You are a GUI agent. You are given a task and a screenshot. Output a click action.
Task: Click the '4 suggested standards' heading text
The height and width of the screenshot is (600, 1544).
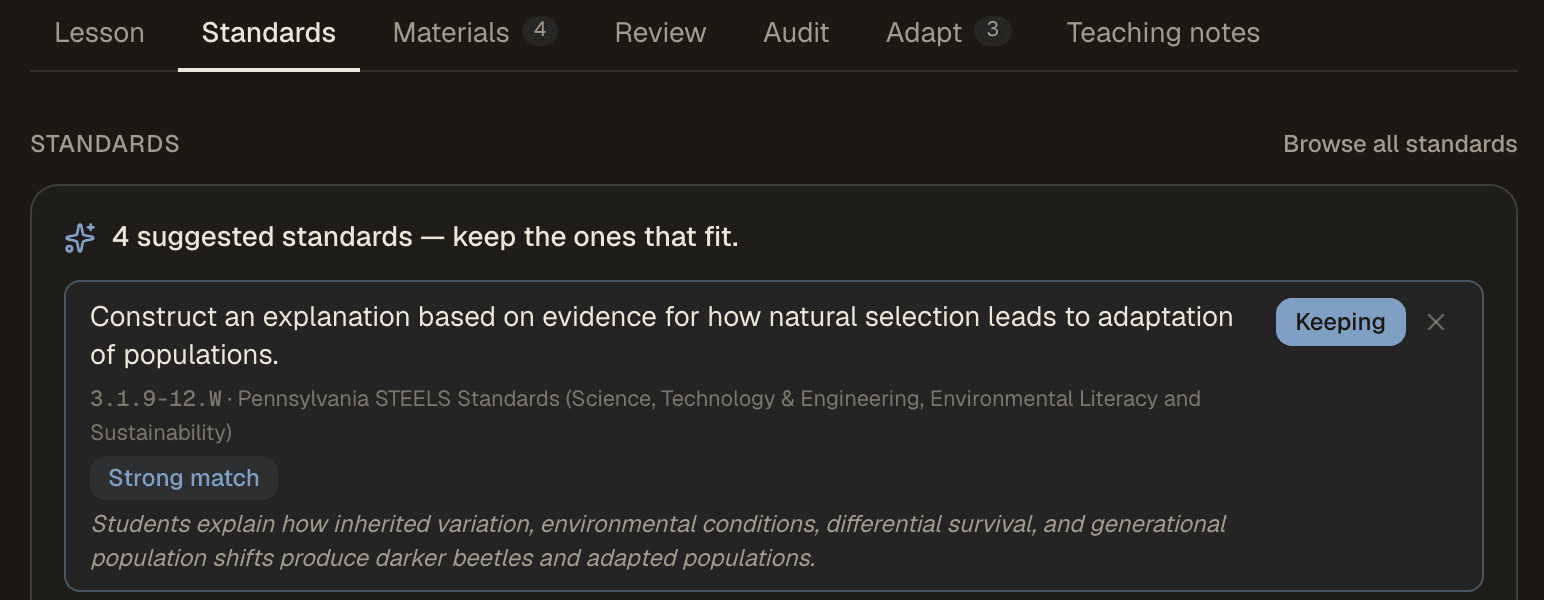point(425,238)
